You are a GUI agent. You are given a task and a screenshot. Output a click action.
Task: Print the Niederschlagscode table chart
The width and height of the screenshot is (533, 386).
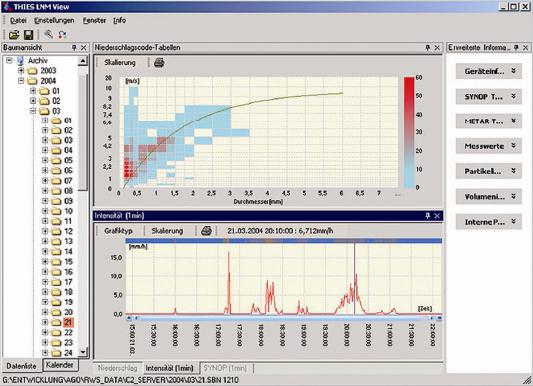point(159,63)
